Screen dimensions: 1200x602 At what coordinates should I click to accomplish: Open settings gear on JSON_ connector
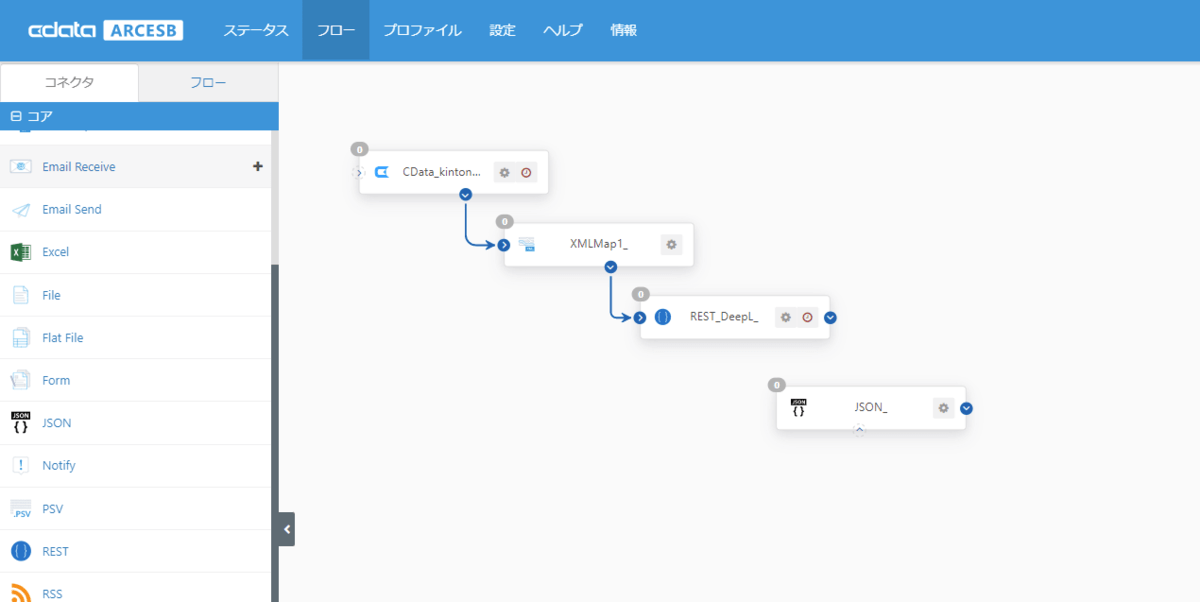pyautogui.click(x=944, y=408)
